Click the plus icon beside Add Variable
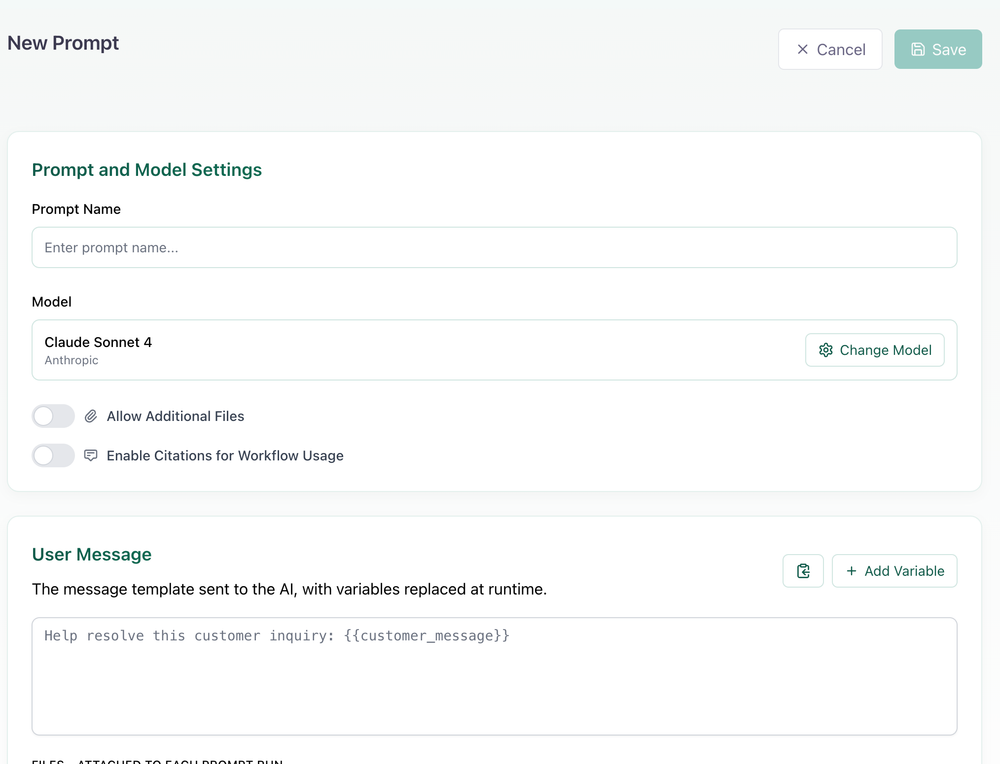 (852, 571)
